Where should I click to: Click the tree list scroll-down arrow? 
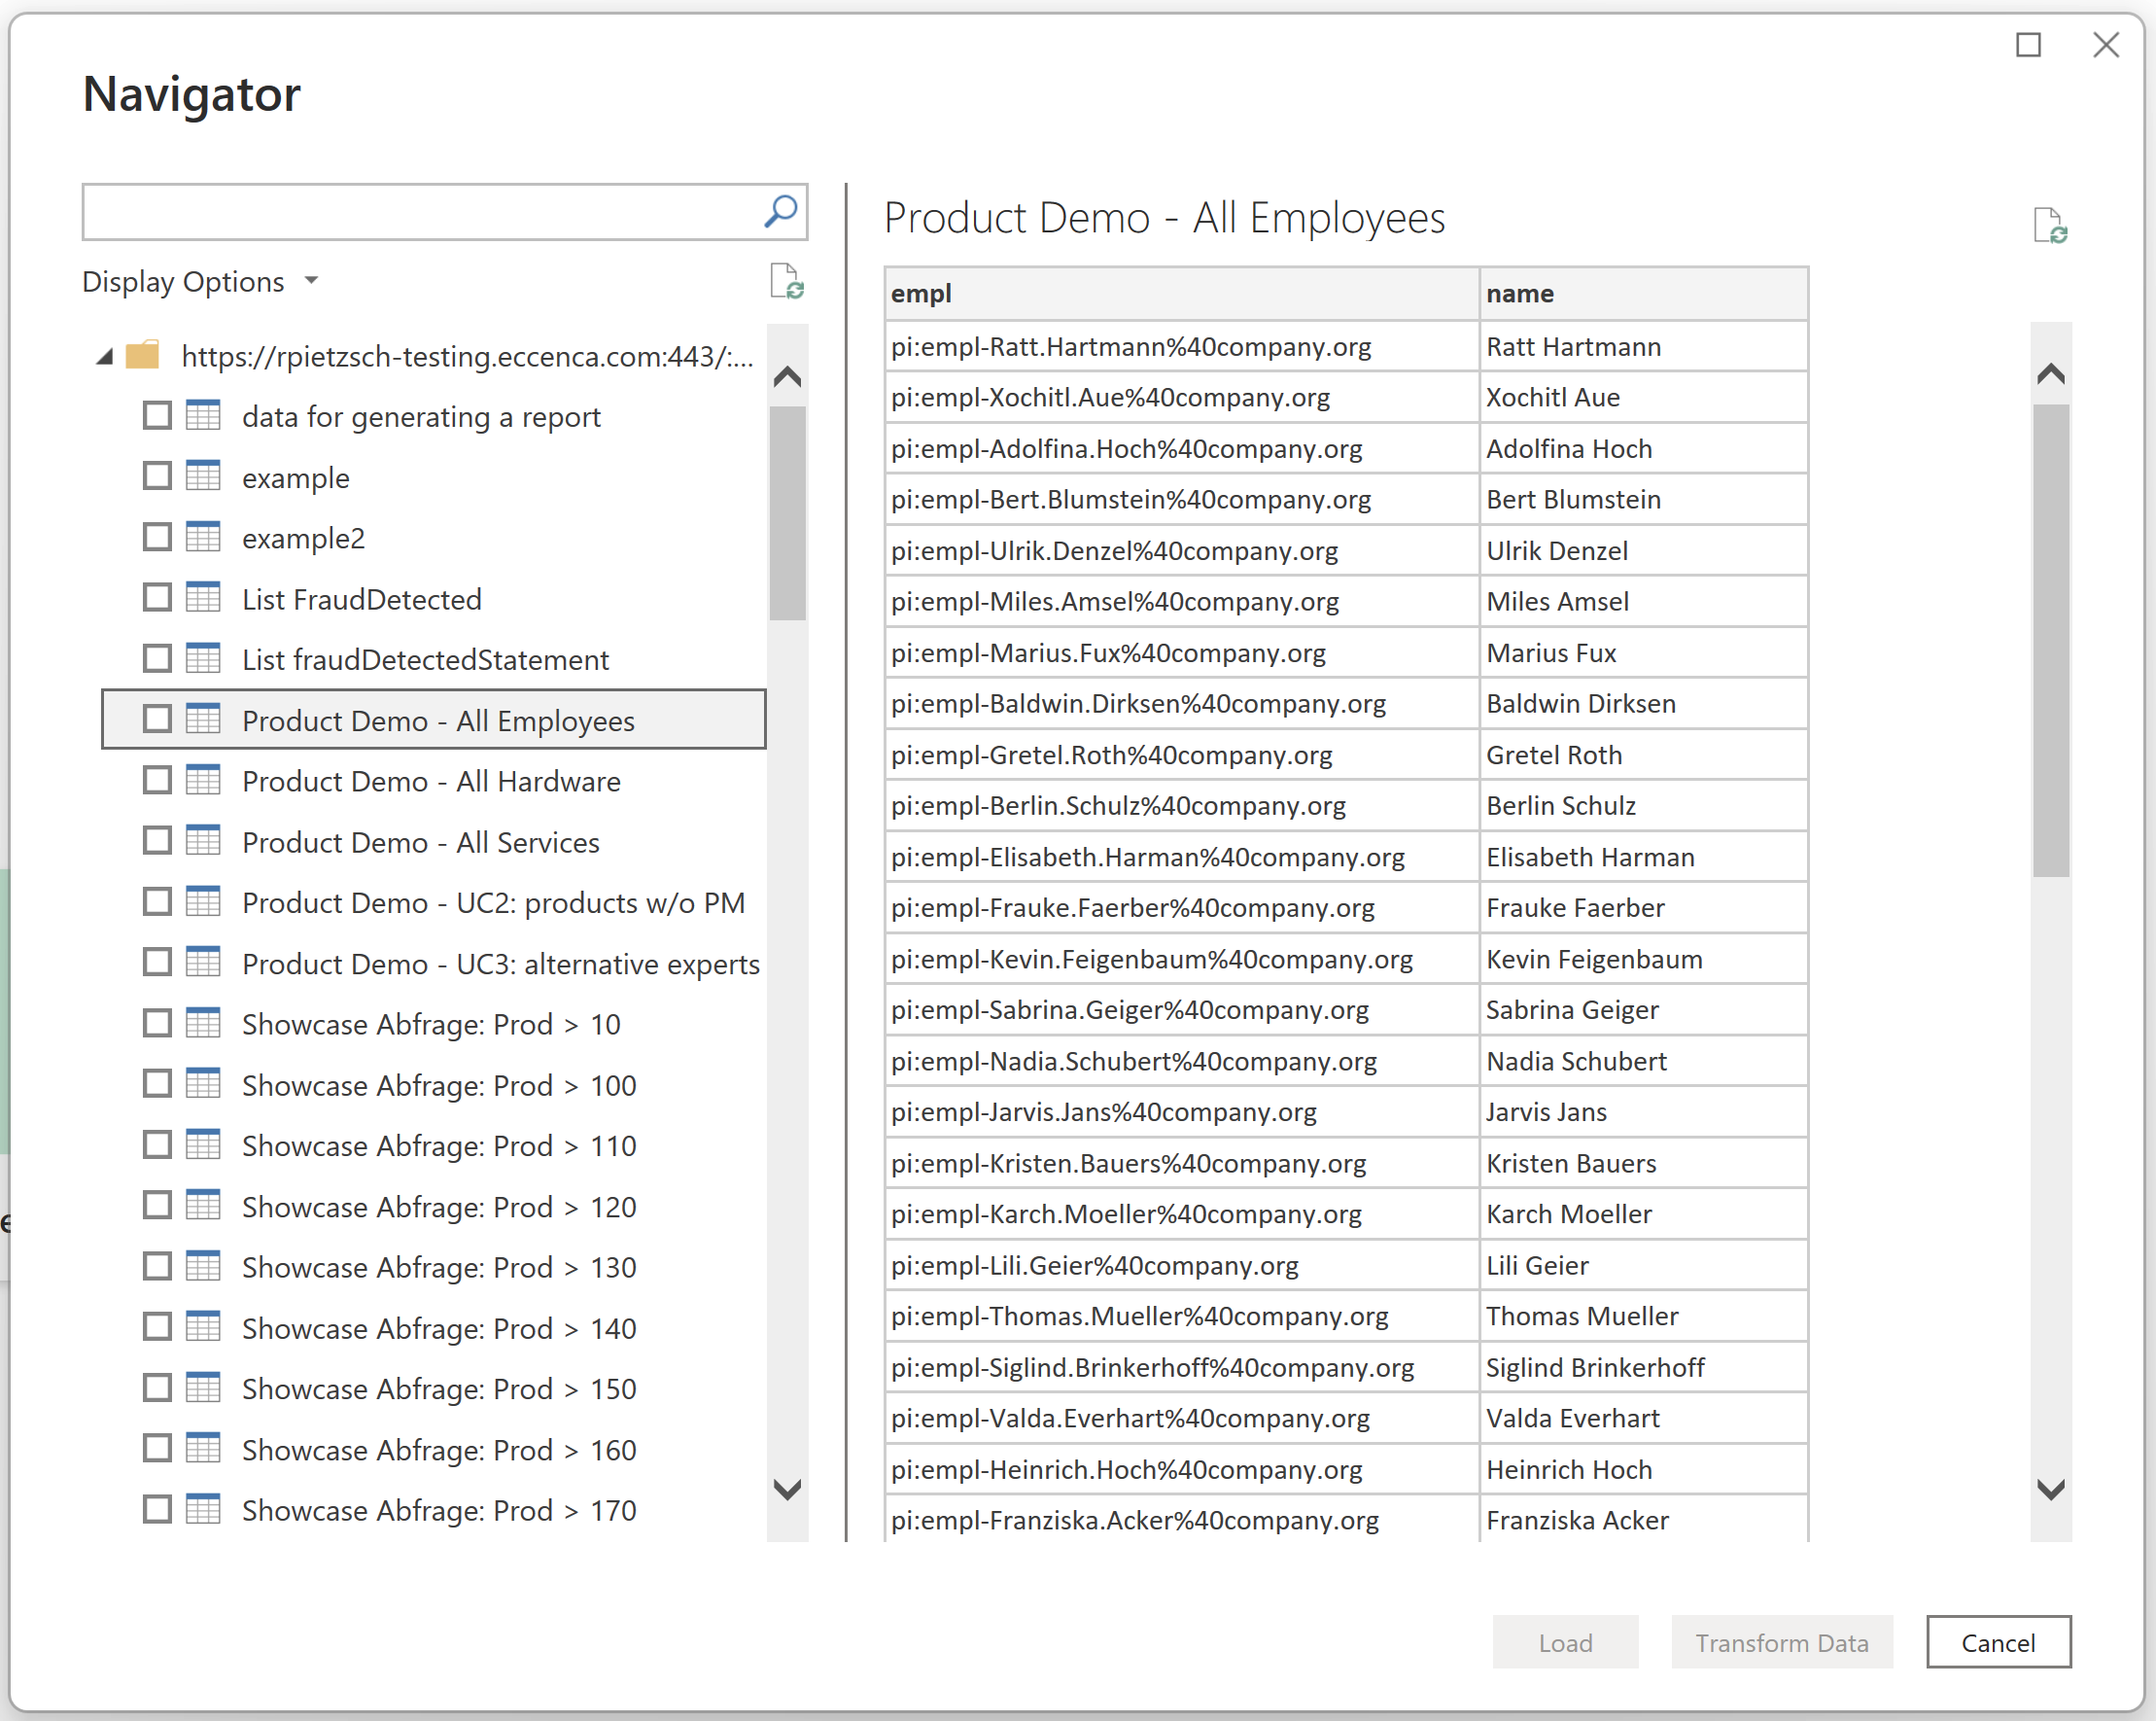coord(787,1490)
